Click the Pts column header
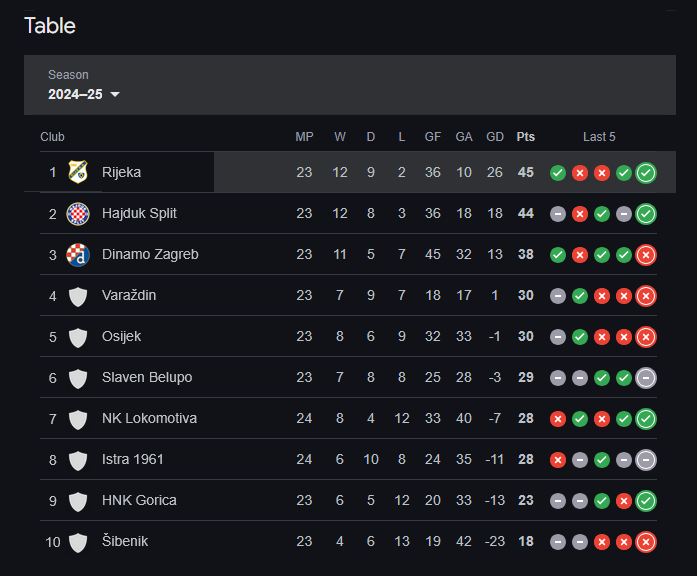Screen dimensions: 697x576 tap(525, 137)
